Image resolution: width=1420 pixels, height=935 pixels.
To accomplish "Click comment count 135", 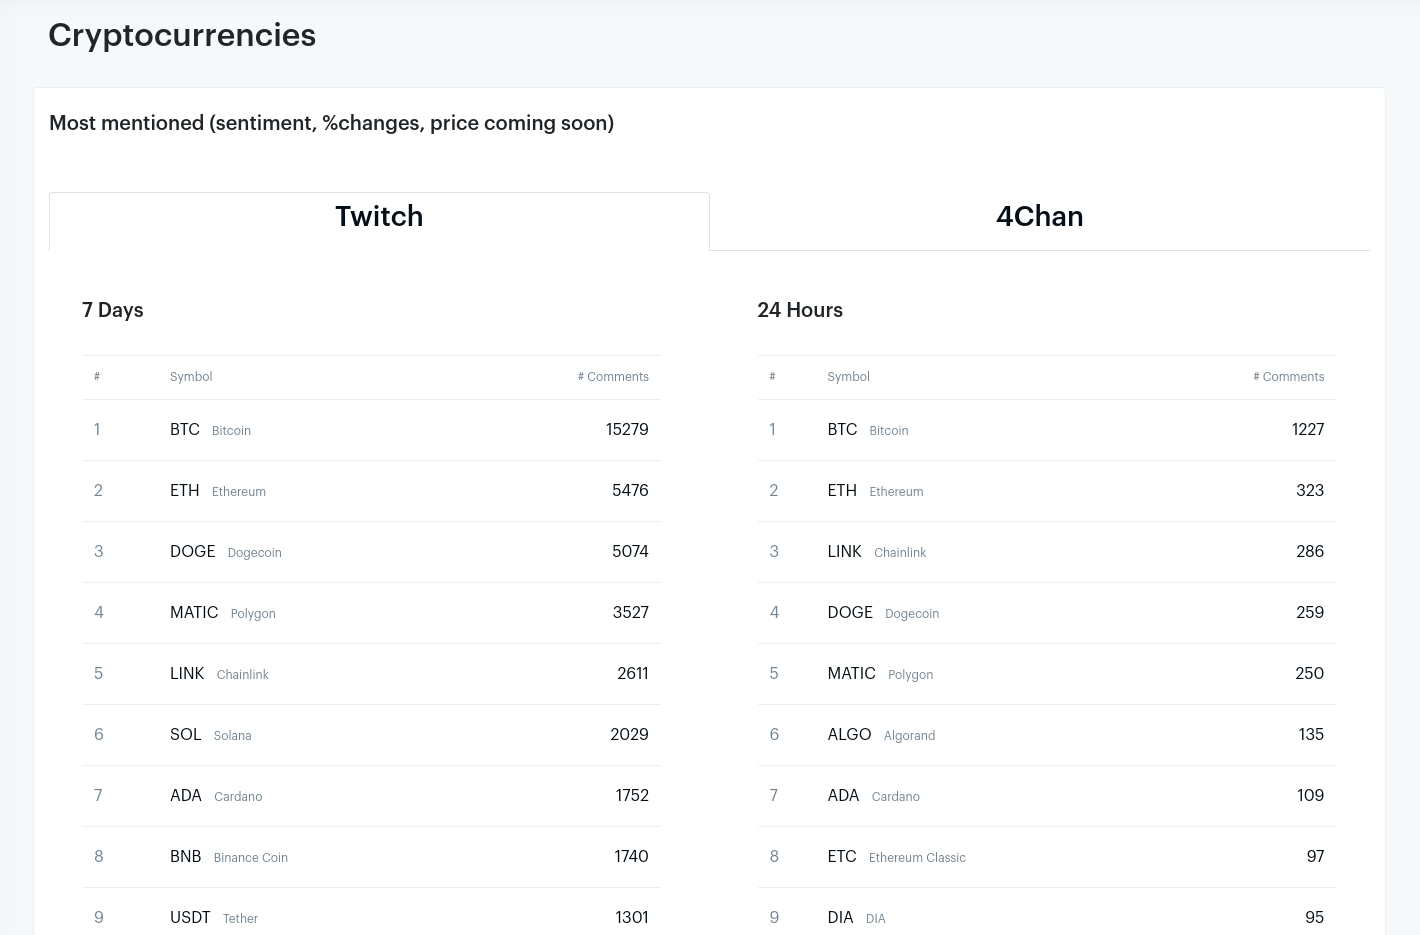I will tap(1311, 735).
